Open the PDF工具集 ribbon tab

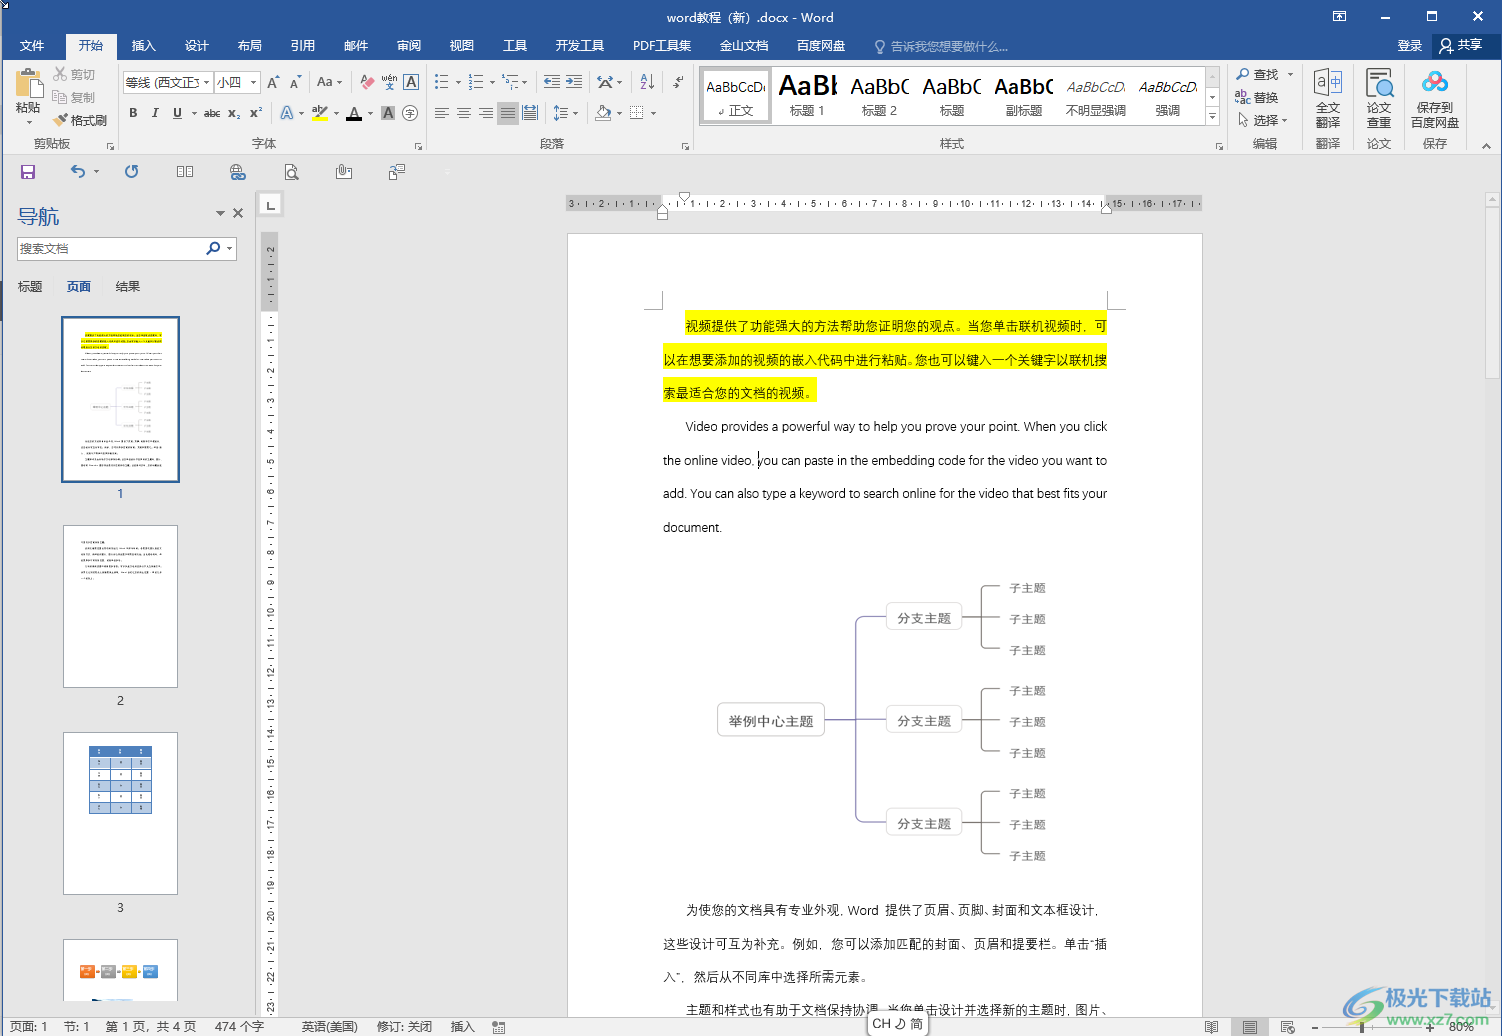point(662,46)
